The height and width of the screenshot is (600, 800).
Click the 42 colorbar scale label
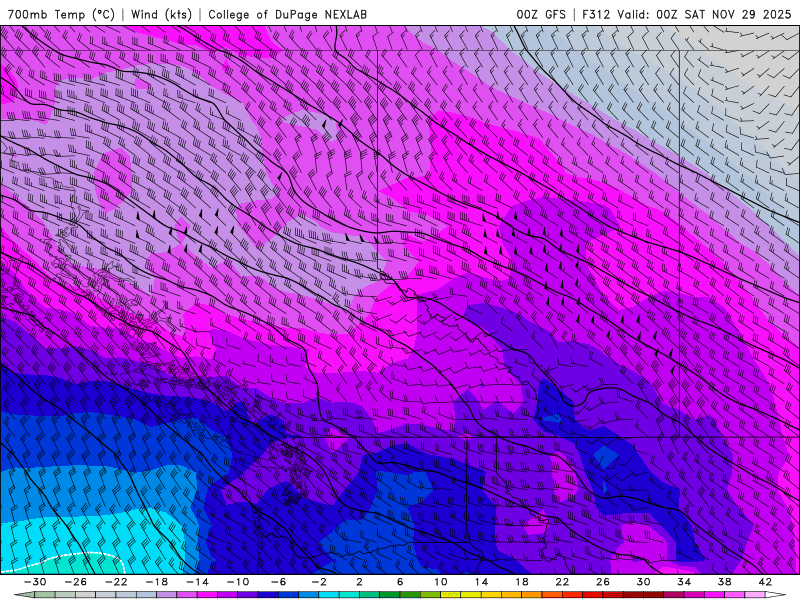pyautogui.click(x=764, y=582)
